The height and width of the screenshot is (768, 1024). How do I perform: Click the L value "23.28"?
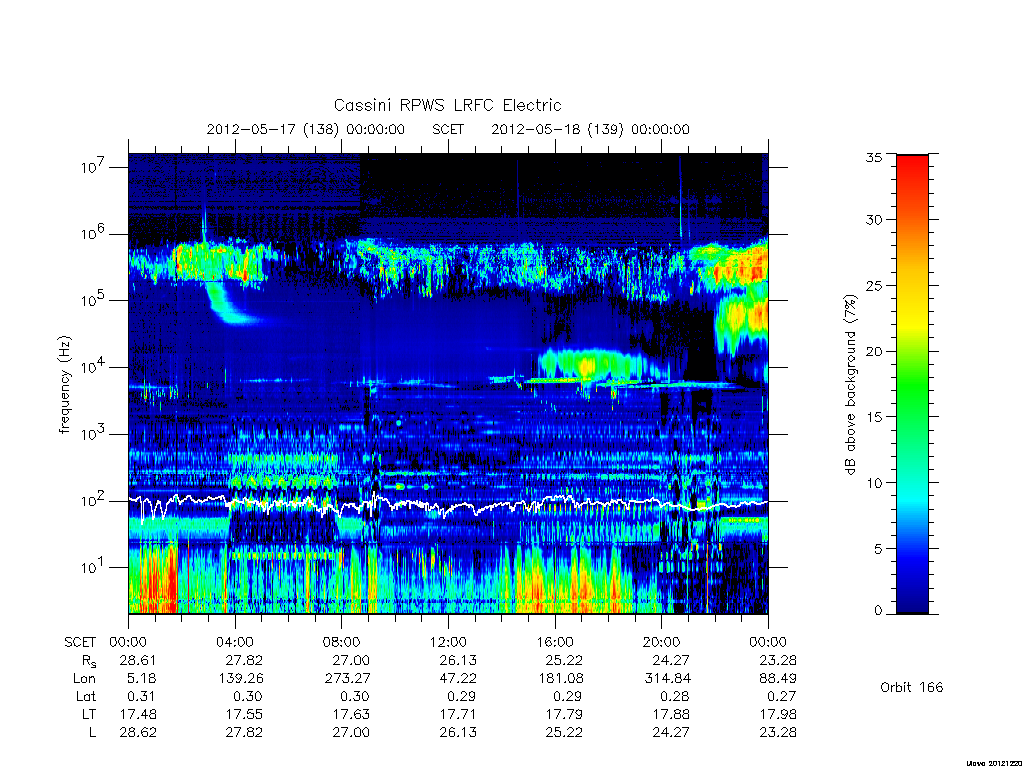778,733
